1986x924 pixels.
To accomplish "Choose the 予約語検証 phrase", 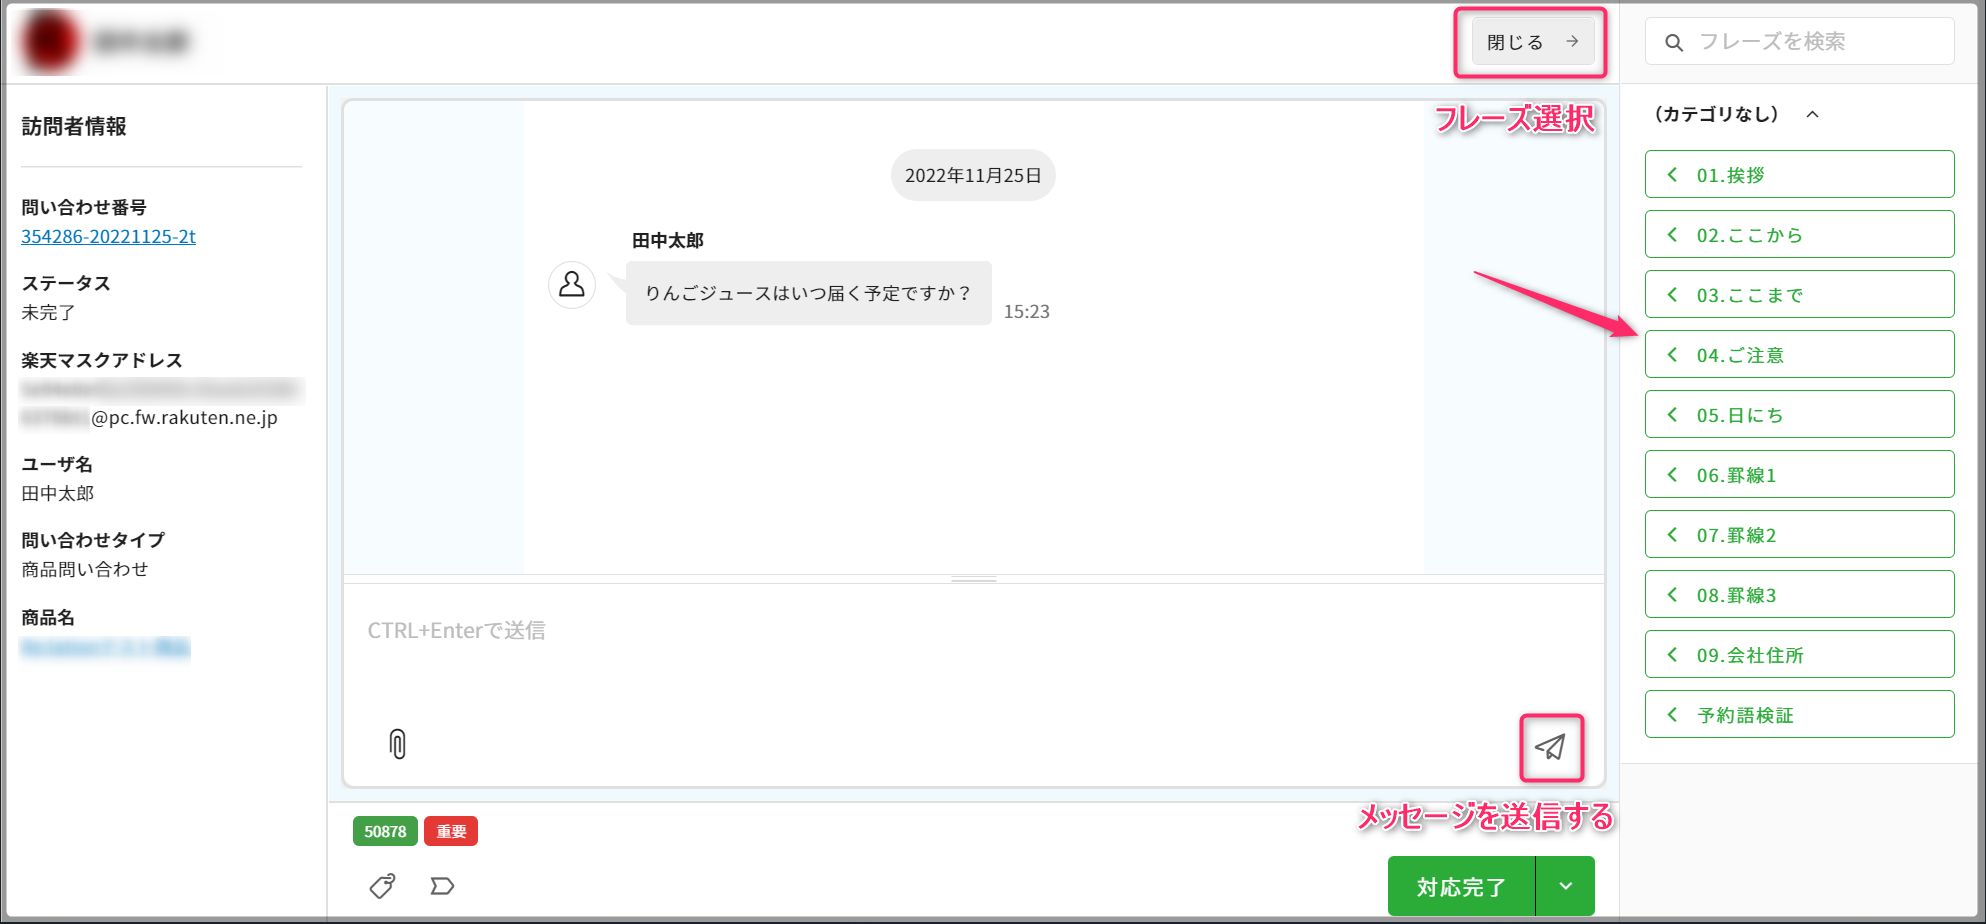I will (1798, 715).
